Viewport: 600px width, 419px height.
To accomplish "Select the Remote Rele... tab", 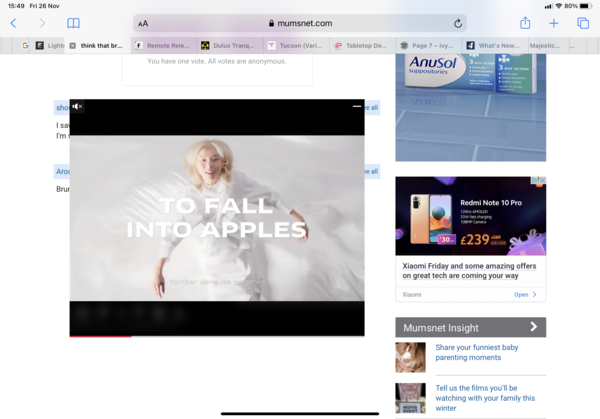I will [x=165, y=45].
